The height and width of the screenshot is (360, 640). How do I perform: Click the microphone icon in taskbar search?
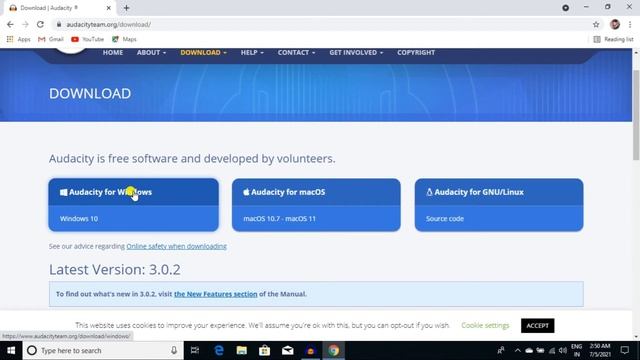[174, 351]
